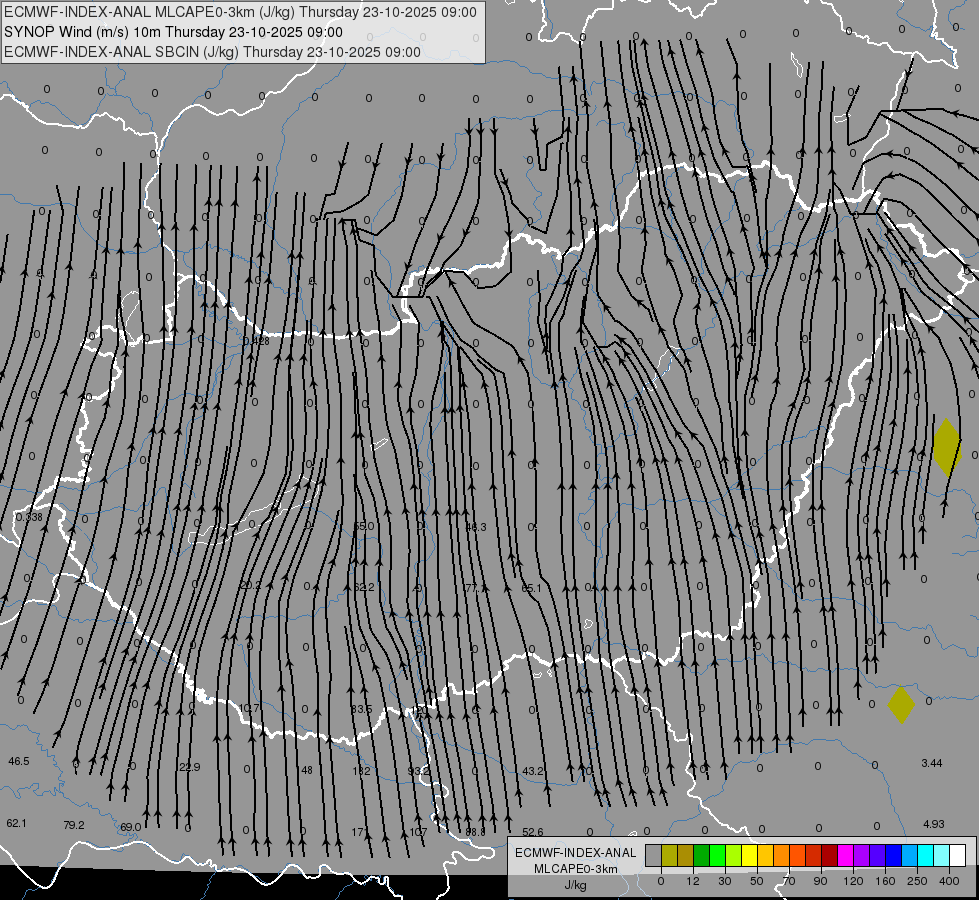The width and height of the screenshot is (979, 900).
Task: Click the map value 10.7
Action: (x=248, y=708)
